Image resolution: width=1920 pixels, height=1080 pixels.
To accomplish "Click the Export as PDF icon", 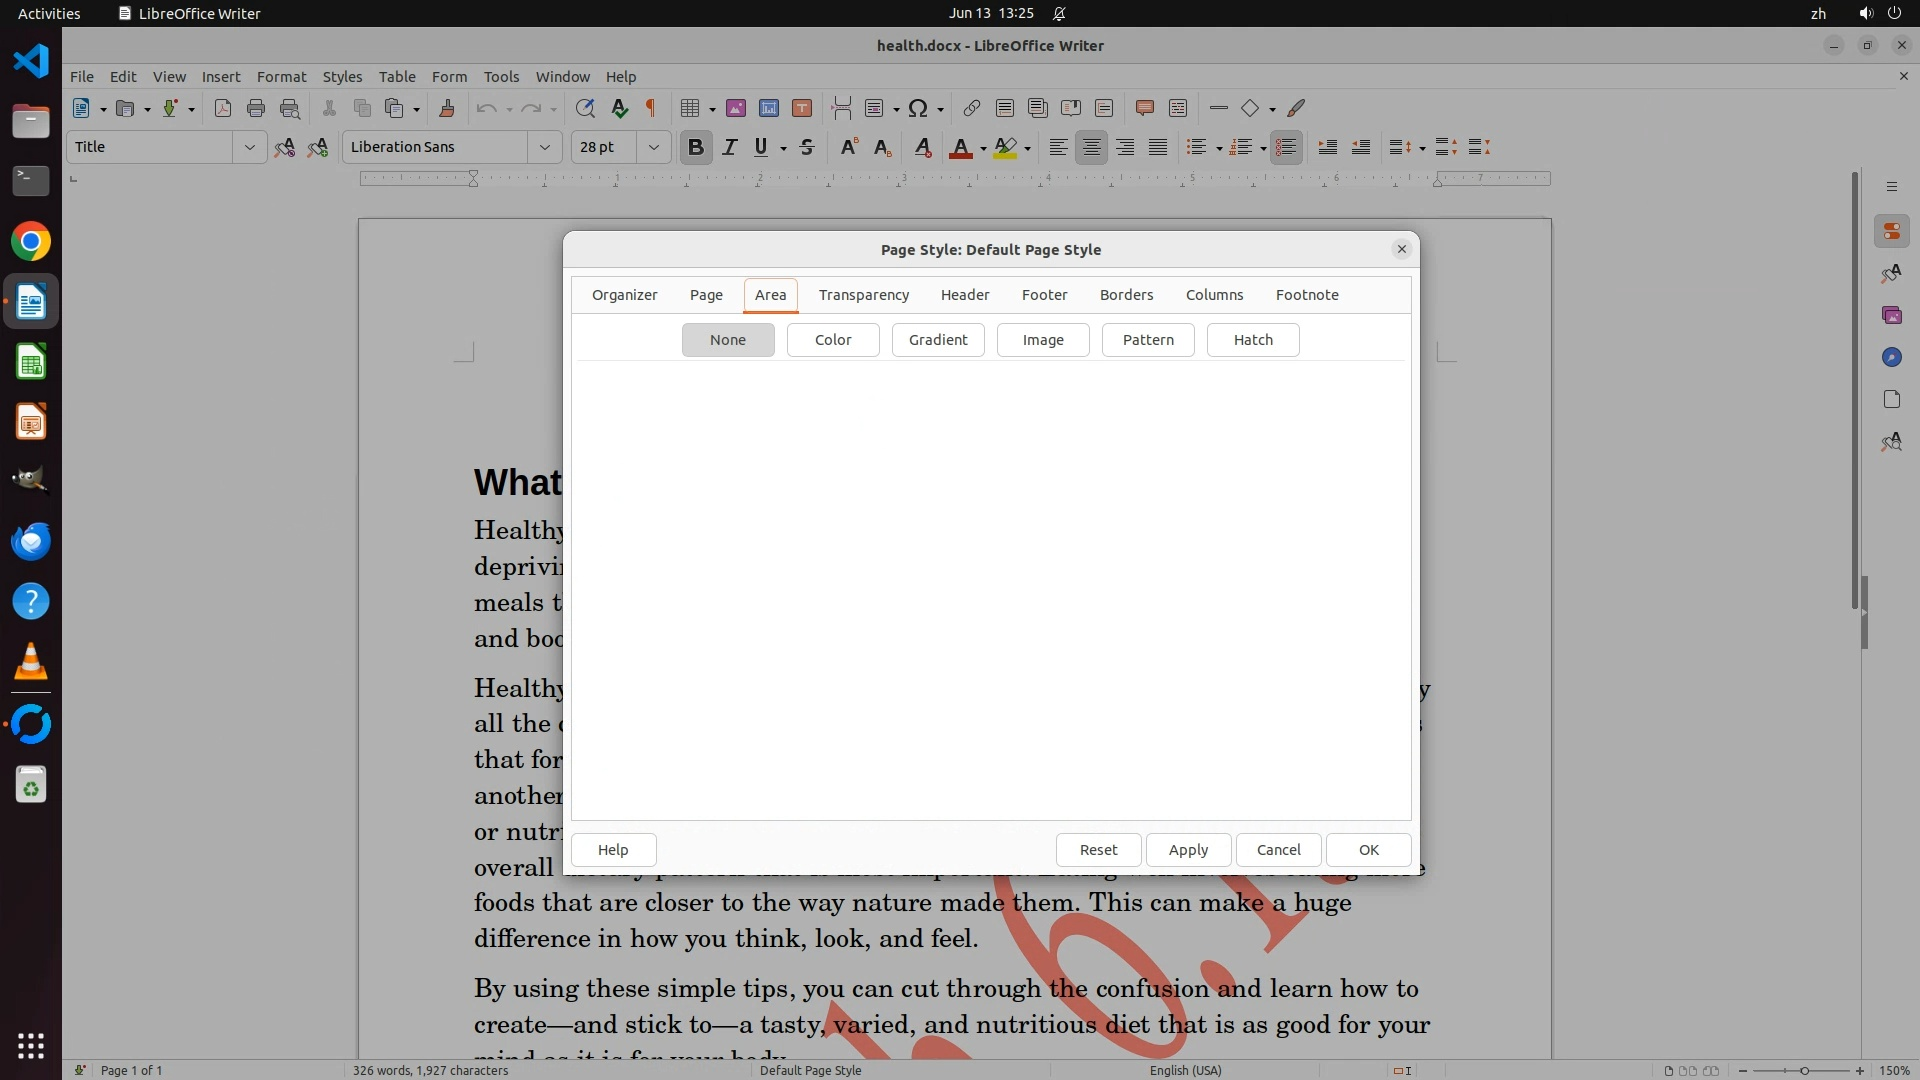I will click(x=223, y=109).
